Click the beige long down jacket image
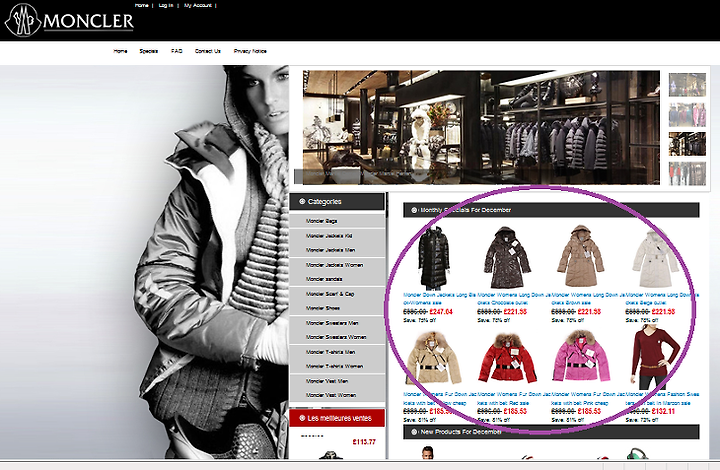This screenshot has width=720, height=470. pos(654,257)
